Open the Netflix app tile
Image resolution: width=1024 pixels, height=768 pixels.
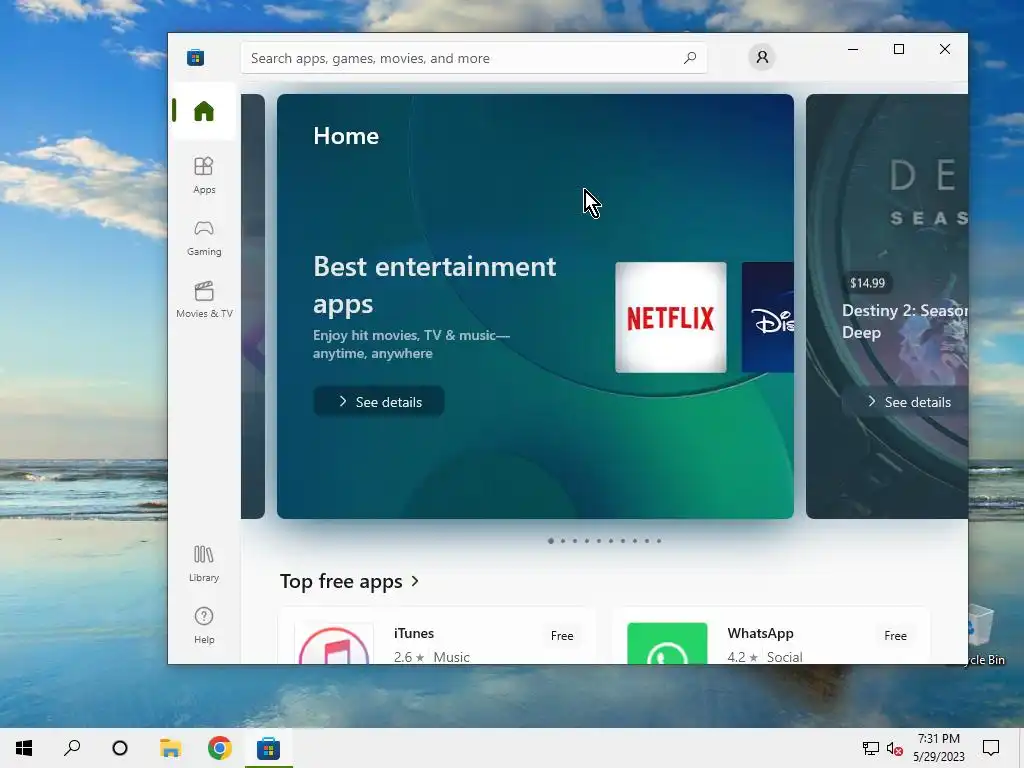point(671,317)
